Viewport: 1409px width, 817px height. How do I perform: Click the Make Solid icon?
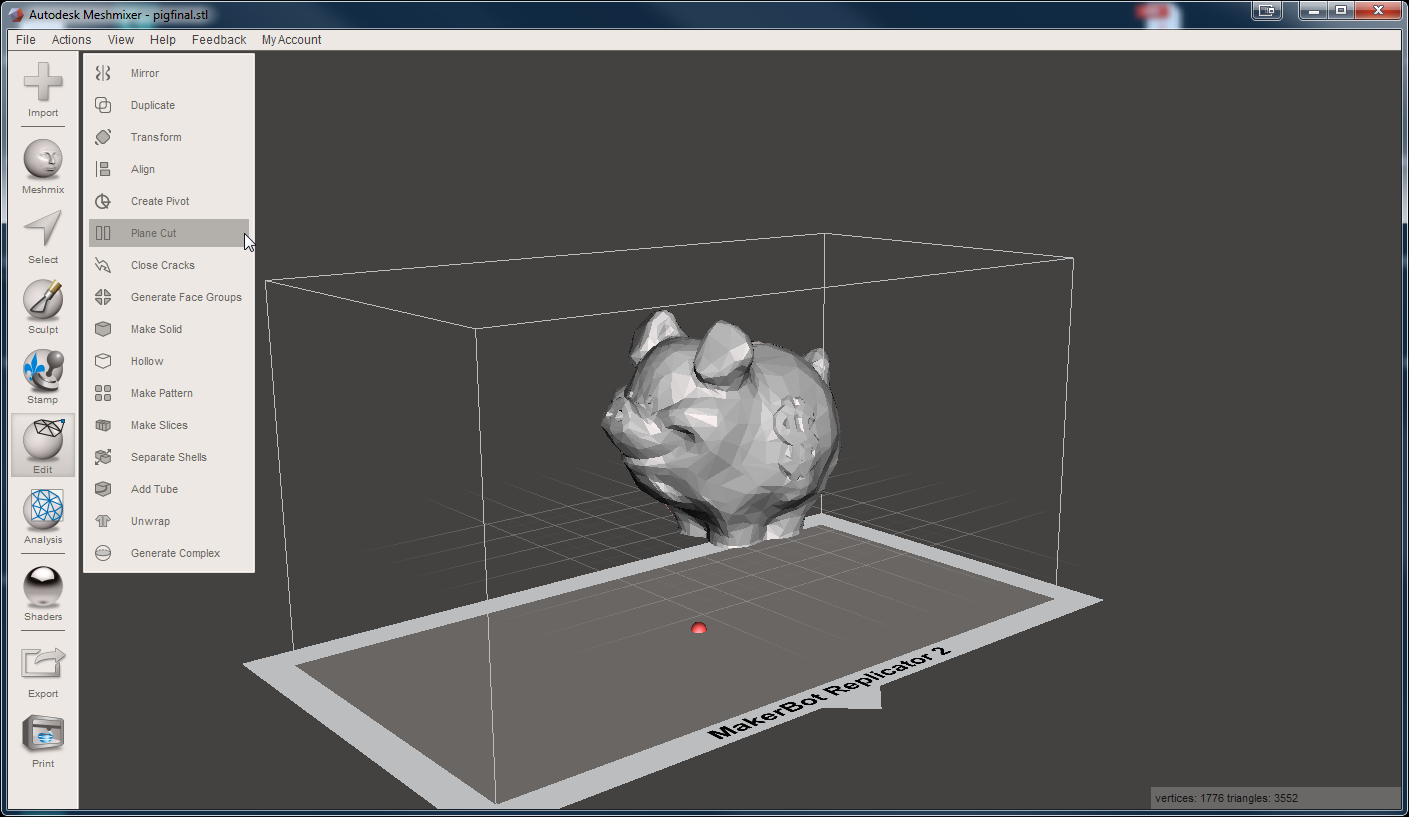tap(103, 329)
